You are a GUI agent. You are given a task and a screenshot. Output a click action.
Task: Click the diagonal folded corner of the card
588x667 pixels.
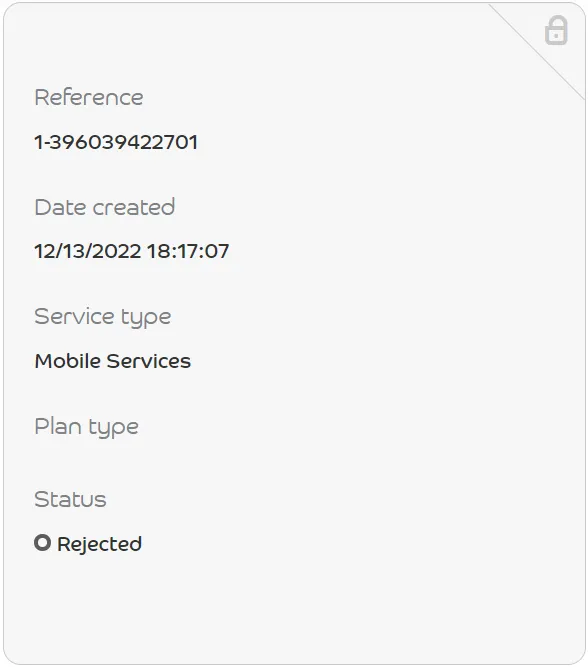(537, 52)
